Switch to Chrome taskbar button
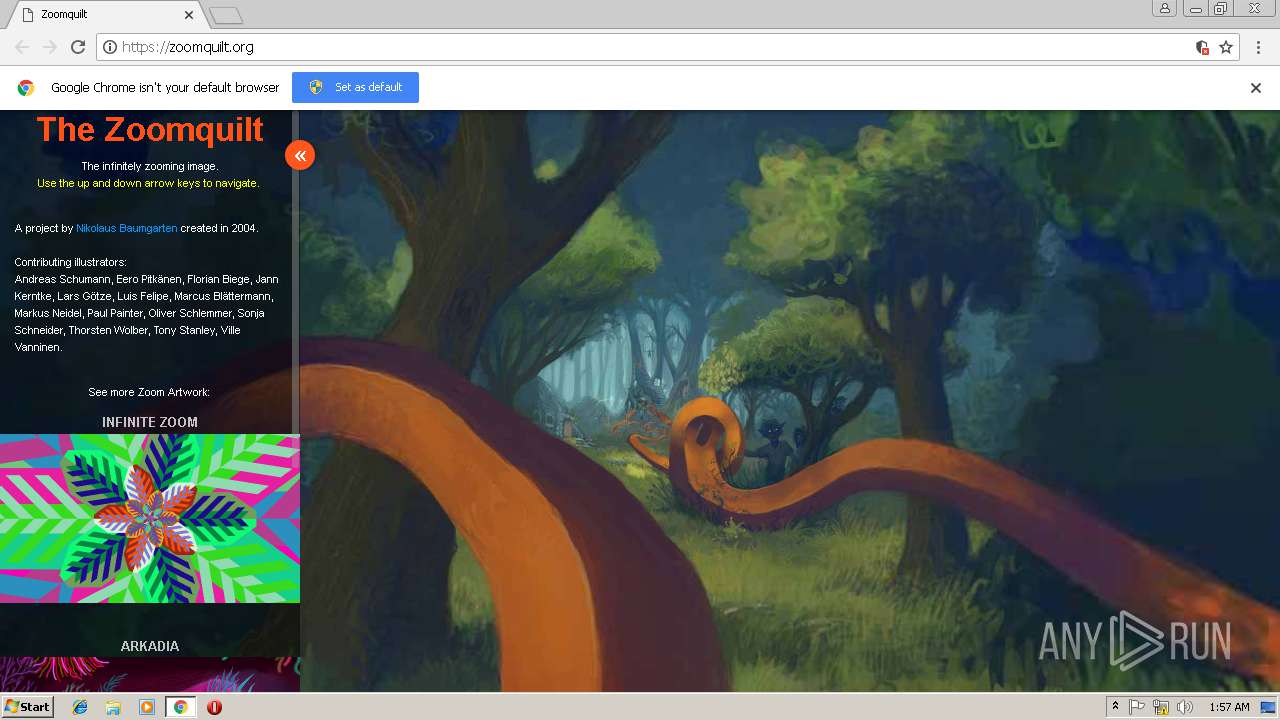Image resolution: width=1280 pixels, height=720 pixels. (x=180, y=707)
